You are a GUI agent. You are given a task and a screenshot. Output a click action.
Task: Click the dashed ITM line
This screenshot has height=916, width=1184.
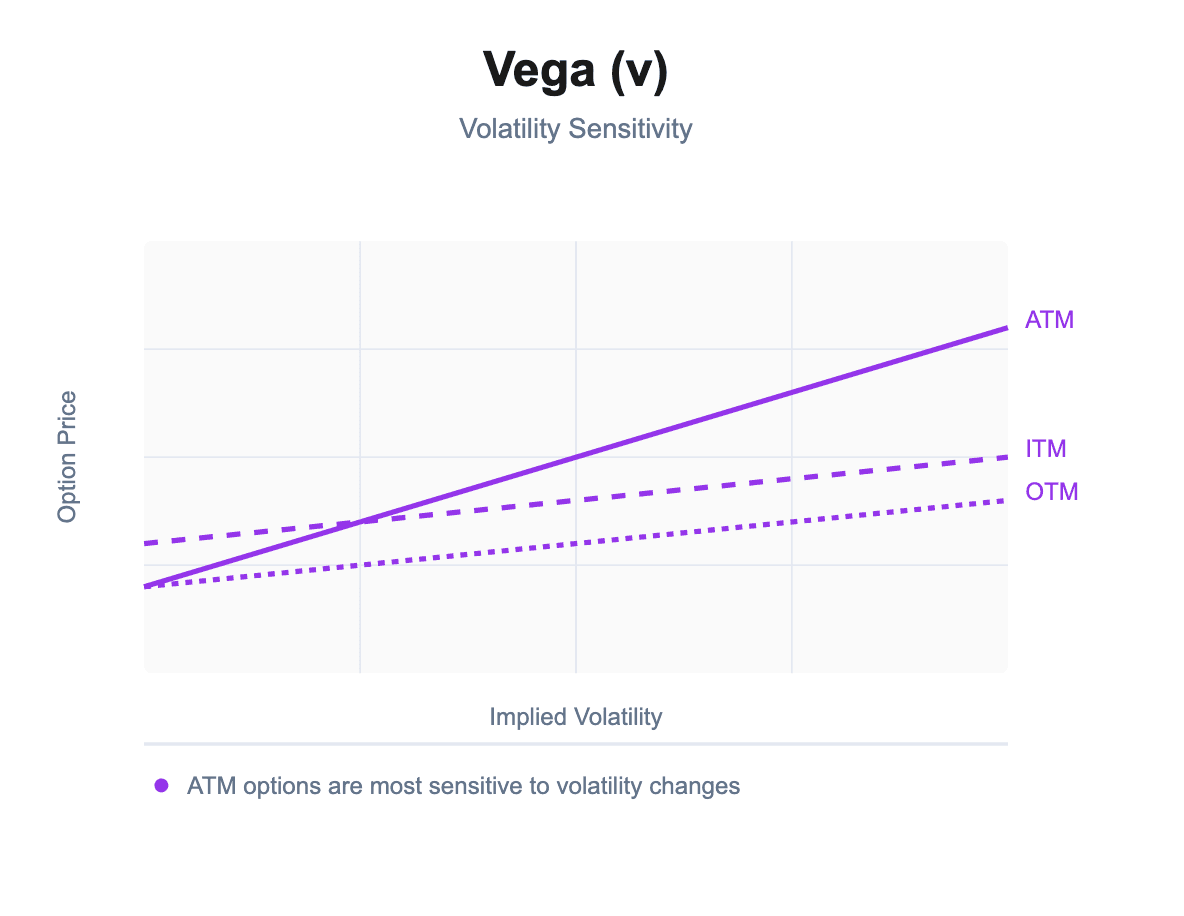[792, 478]
